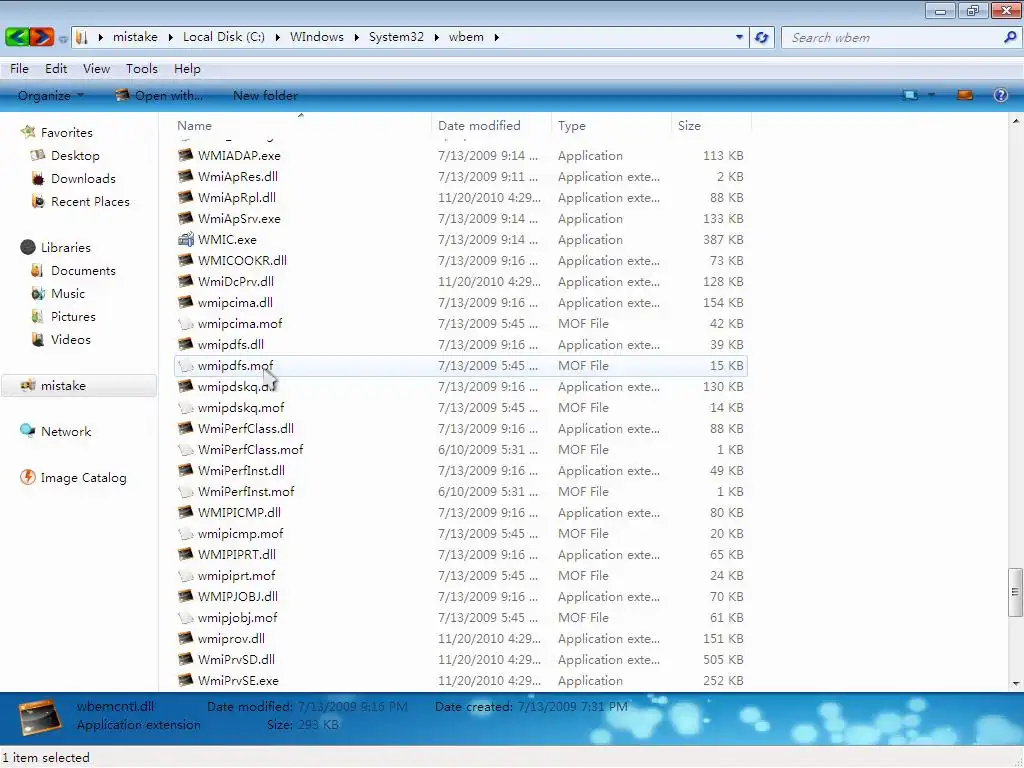Select the WMIC.exe file icon
This screenshot has height=768, width=1024.
[x=185, y=240]
